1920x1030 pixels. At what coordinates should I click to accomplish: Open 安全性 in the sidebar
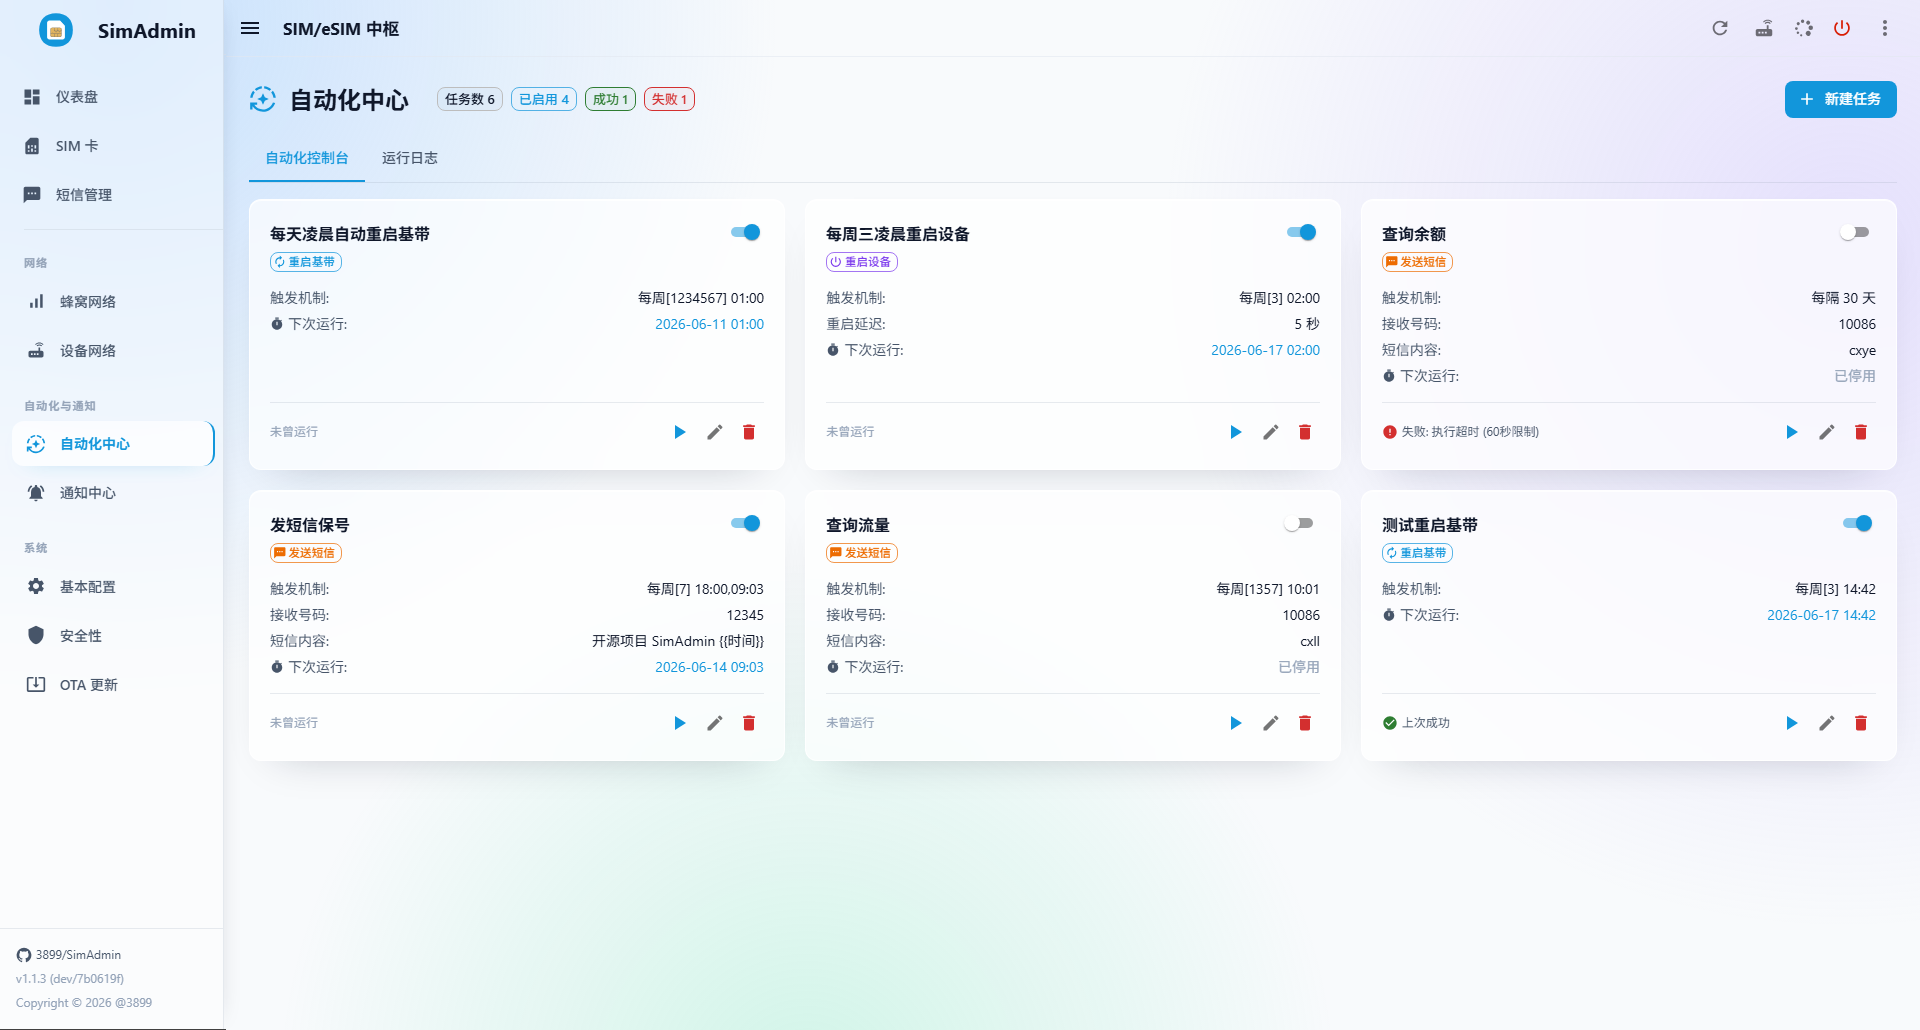coord(112,636)
